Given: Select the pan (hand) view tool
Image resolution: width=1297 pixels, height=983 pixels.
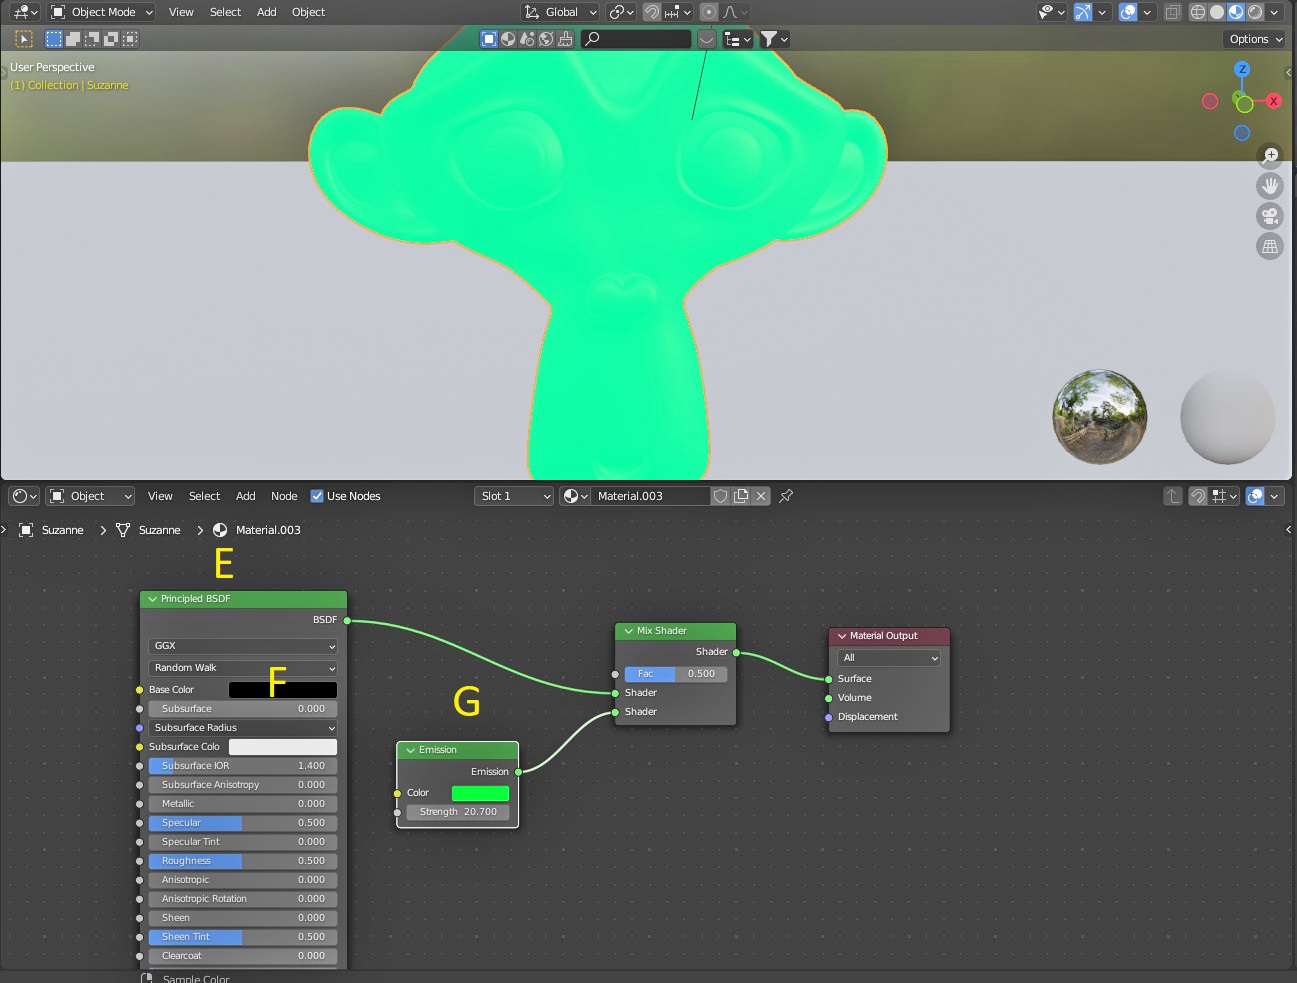Looking at the screenshot, I should [1270, 186].
